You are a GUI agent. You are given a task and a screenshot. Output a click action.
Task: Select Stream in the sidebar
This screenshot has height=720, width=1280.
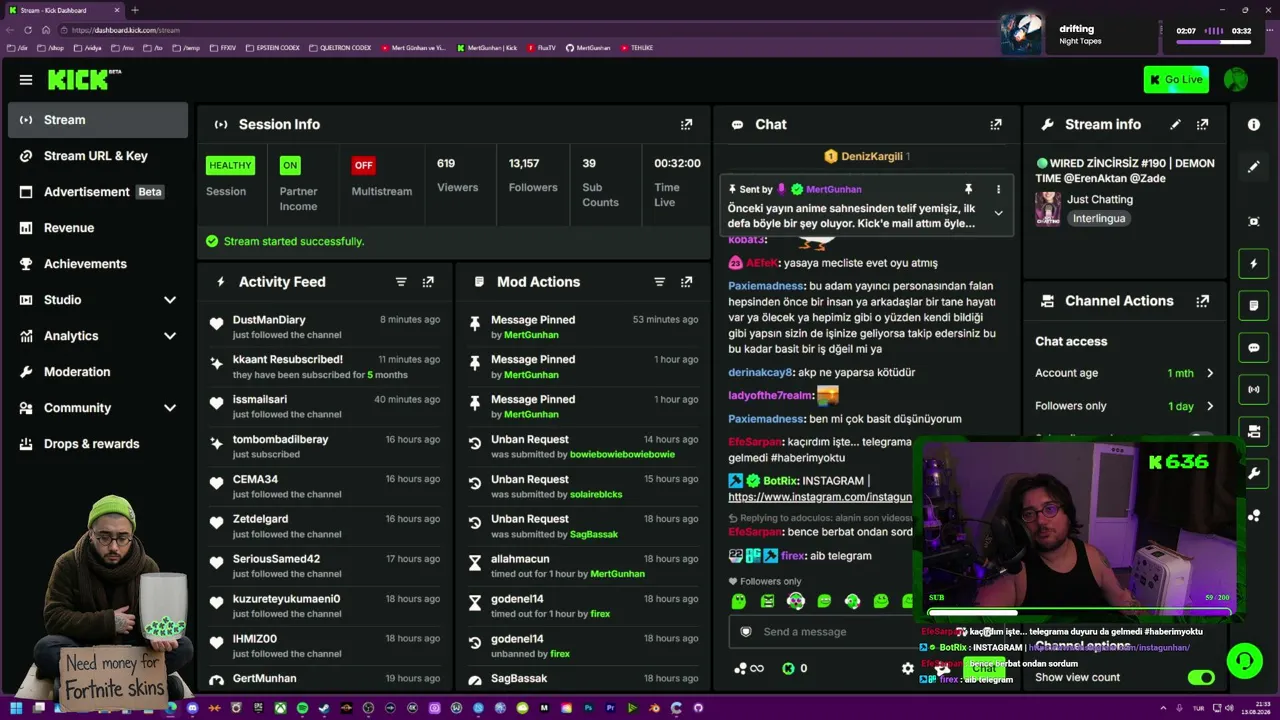click(98, 120)
